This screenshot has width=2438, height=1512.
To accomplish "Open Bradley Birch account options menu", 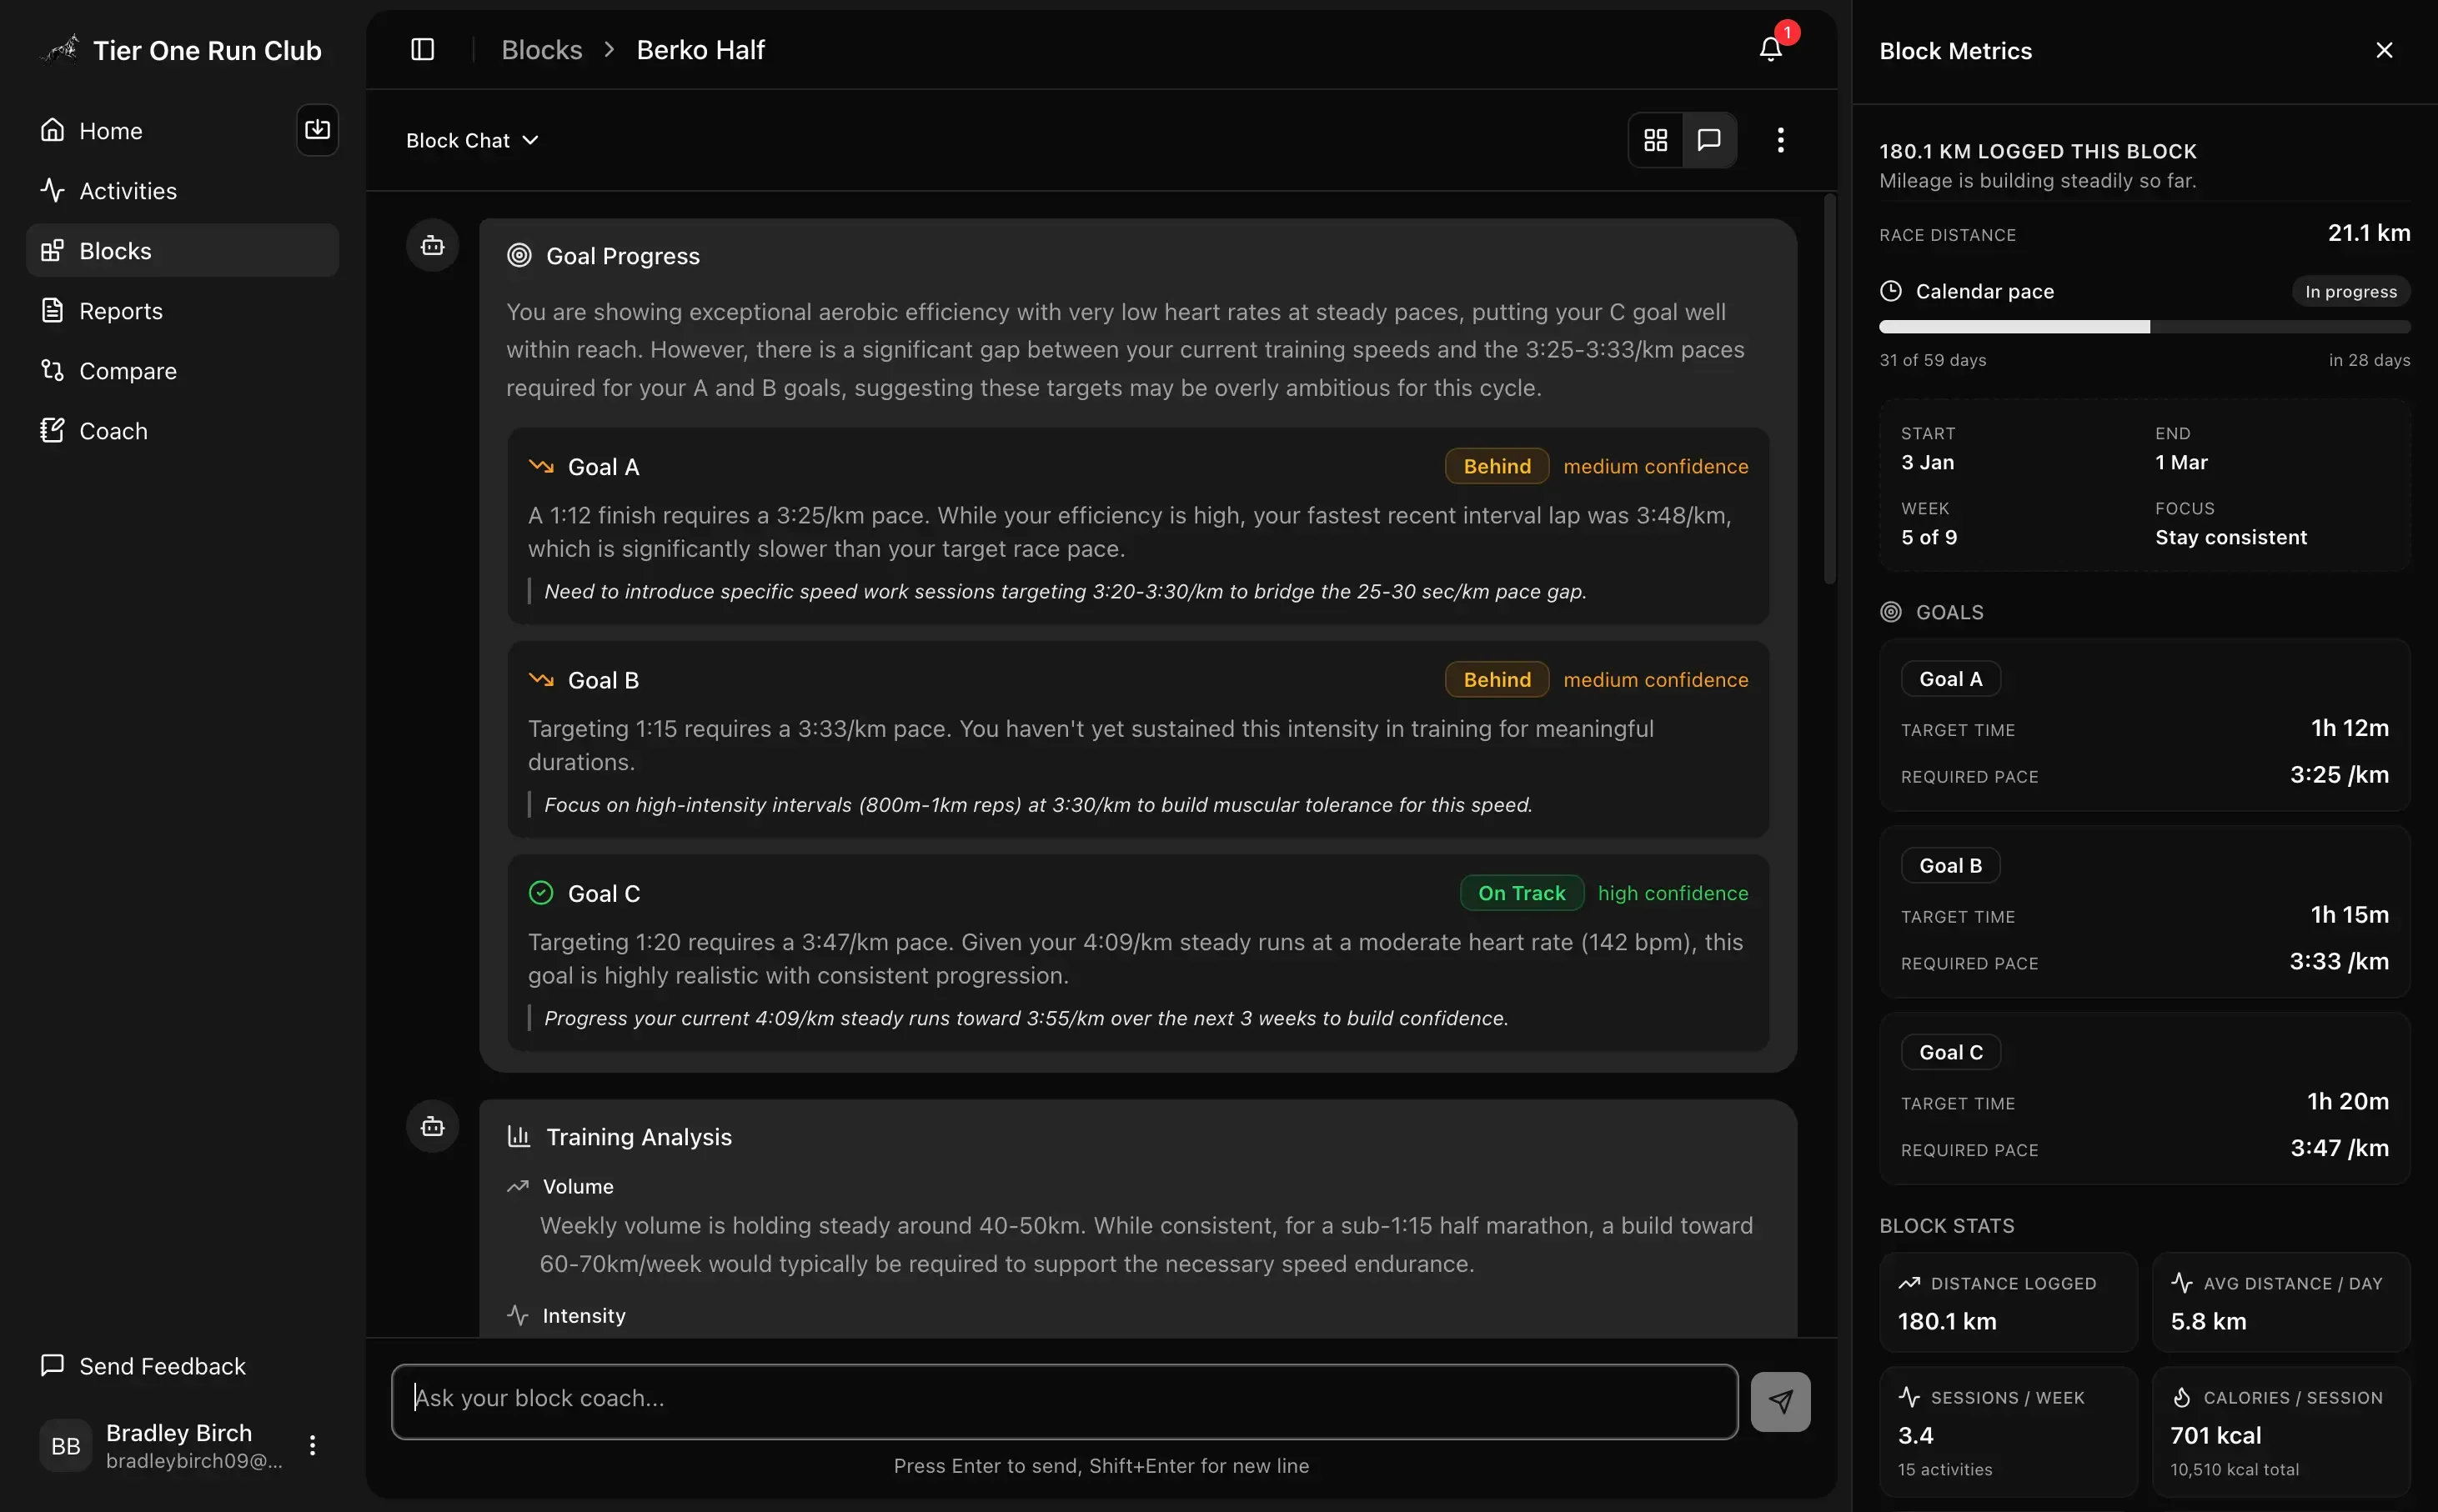I will click(312, 1445).
